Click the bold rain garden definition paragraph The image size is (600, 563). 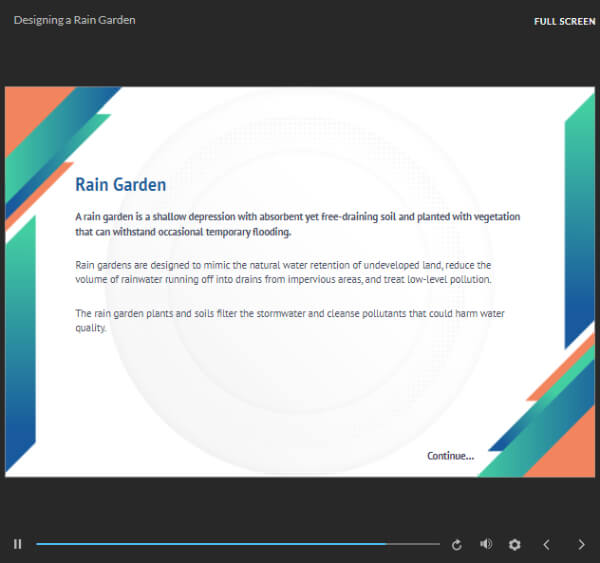tap(297, 224)
